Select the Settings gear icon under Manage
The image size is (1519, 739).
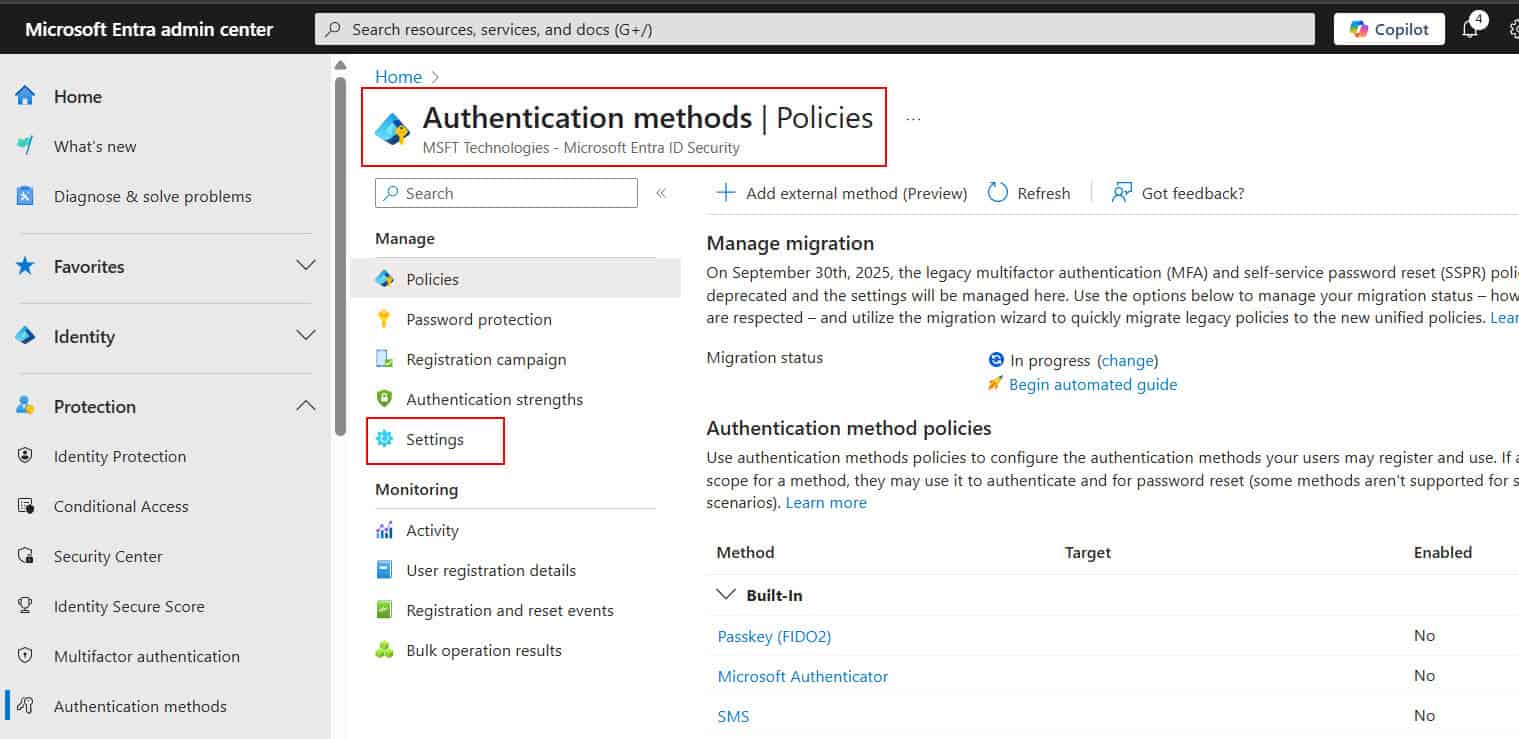pos(384,439)
